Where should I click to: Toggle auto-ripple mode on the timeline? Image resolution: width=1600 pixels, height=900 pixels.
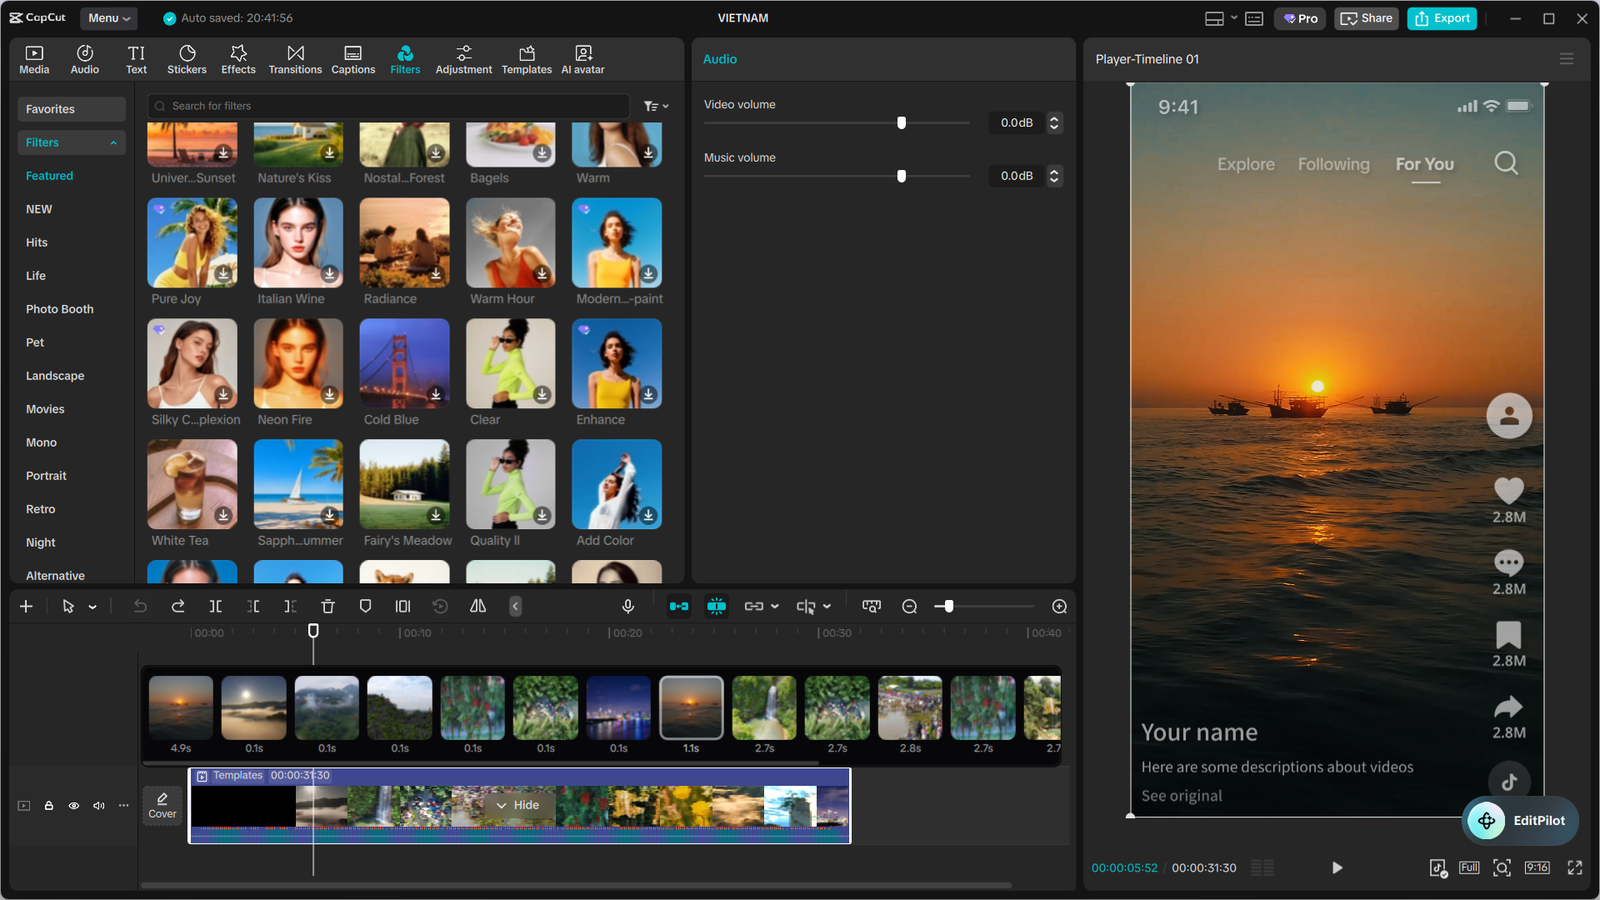tap(679, 606)
